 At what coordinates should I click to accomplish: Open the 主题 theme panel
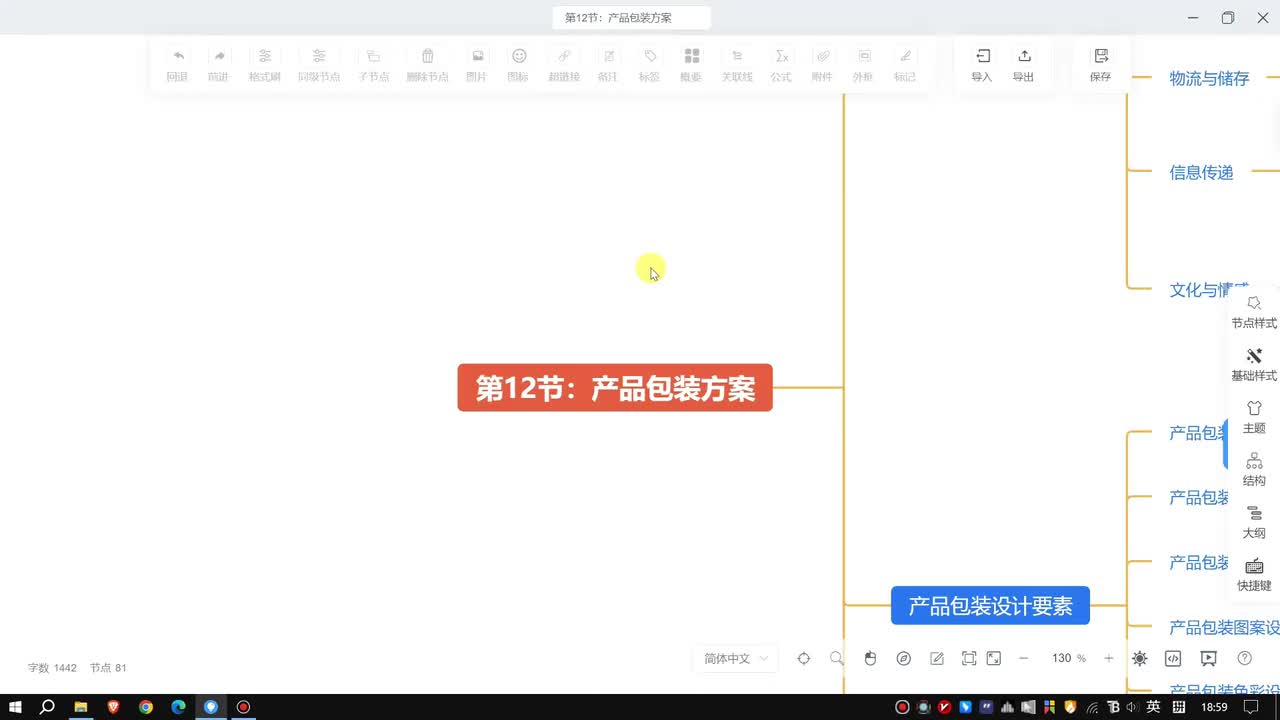[1254, 417]
